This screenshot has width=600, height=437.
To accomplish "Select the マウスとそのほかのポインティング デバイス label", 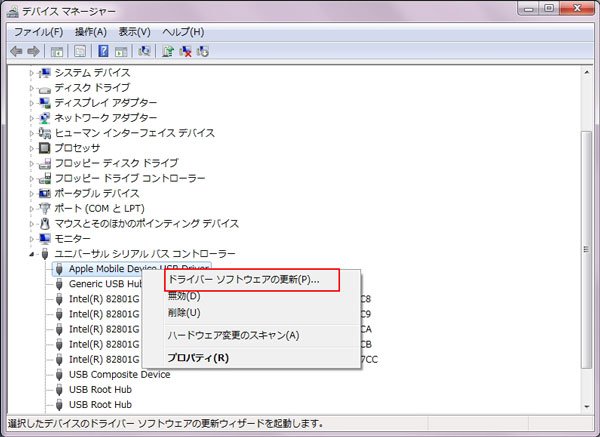I will [147, 223].
